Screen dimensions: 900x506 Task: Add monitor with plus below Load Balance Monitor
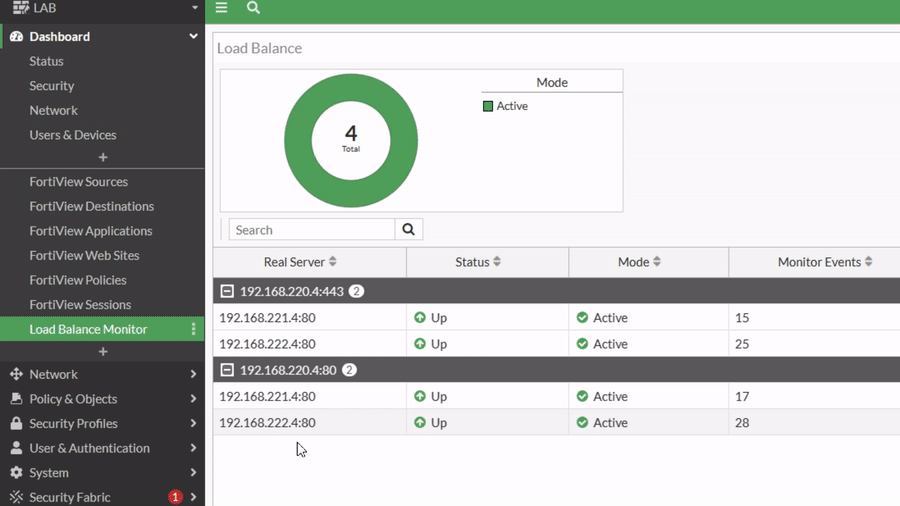103,351
